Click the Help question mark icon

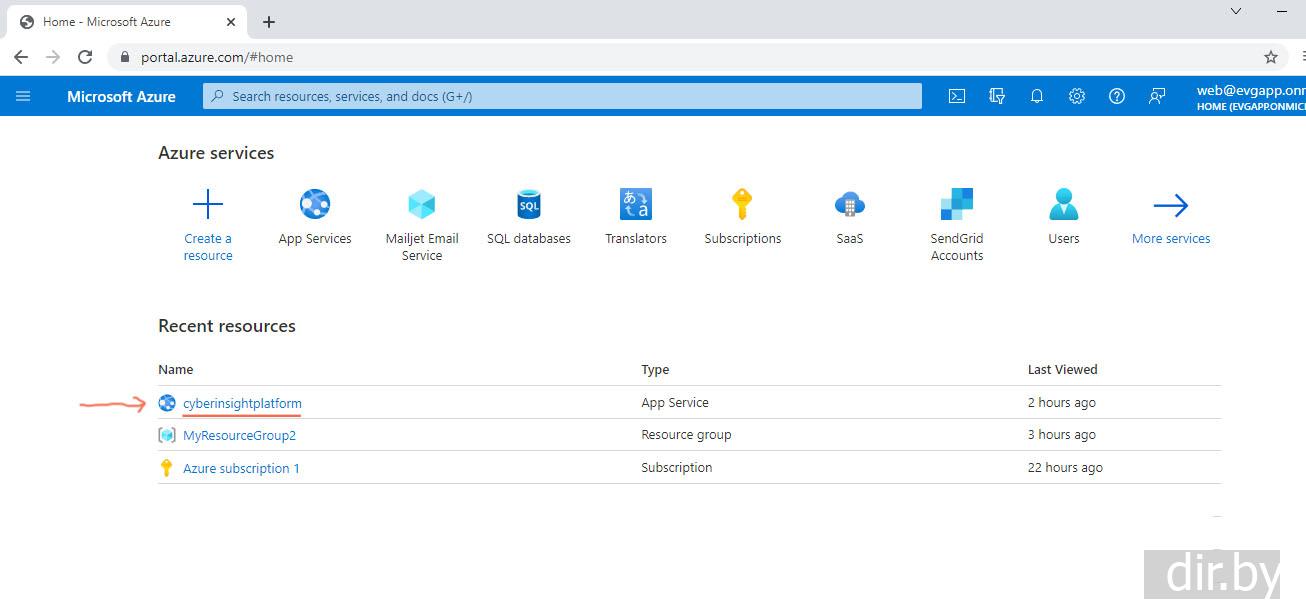point(1117,96)
